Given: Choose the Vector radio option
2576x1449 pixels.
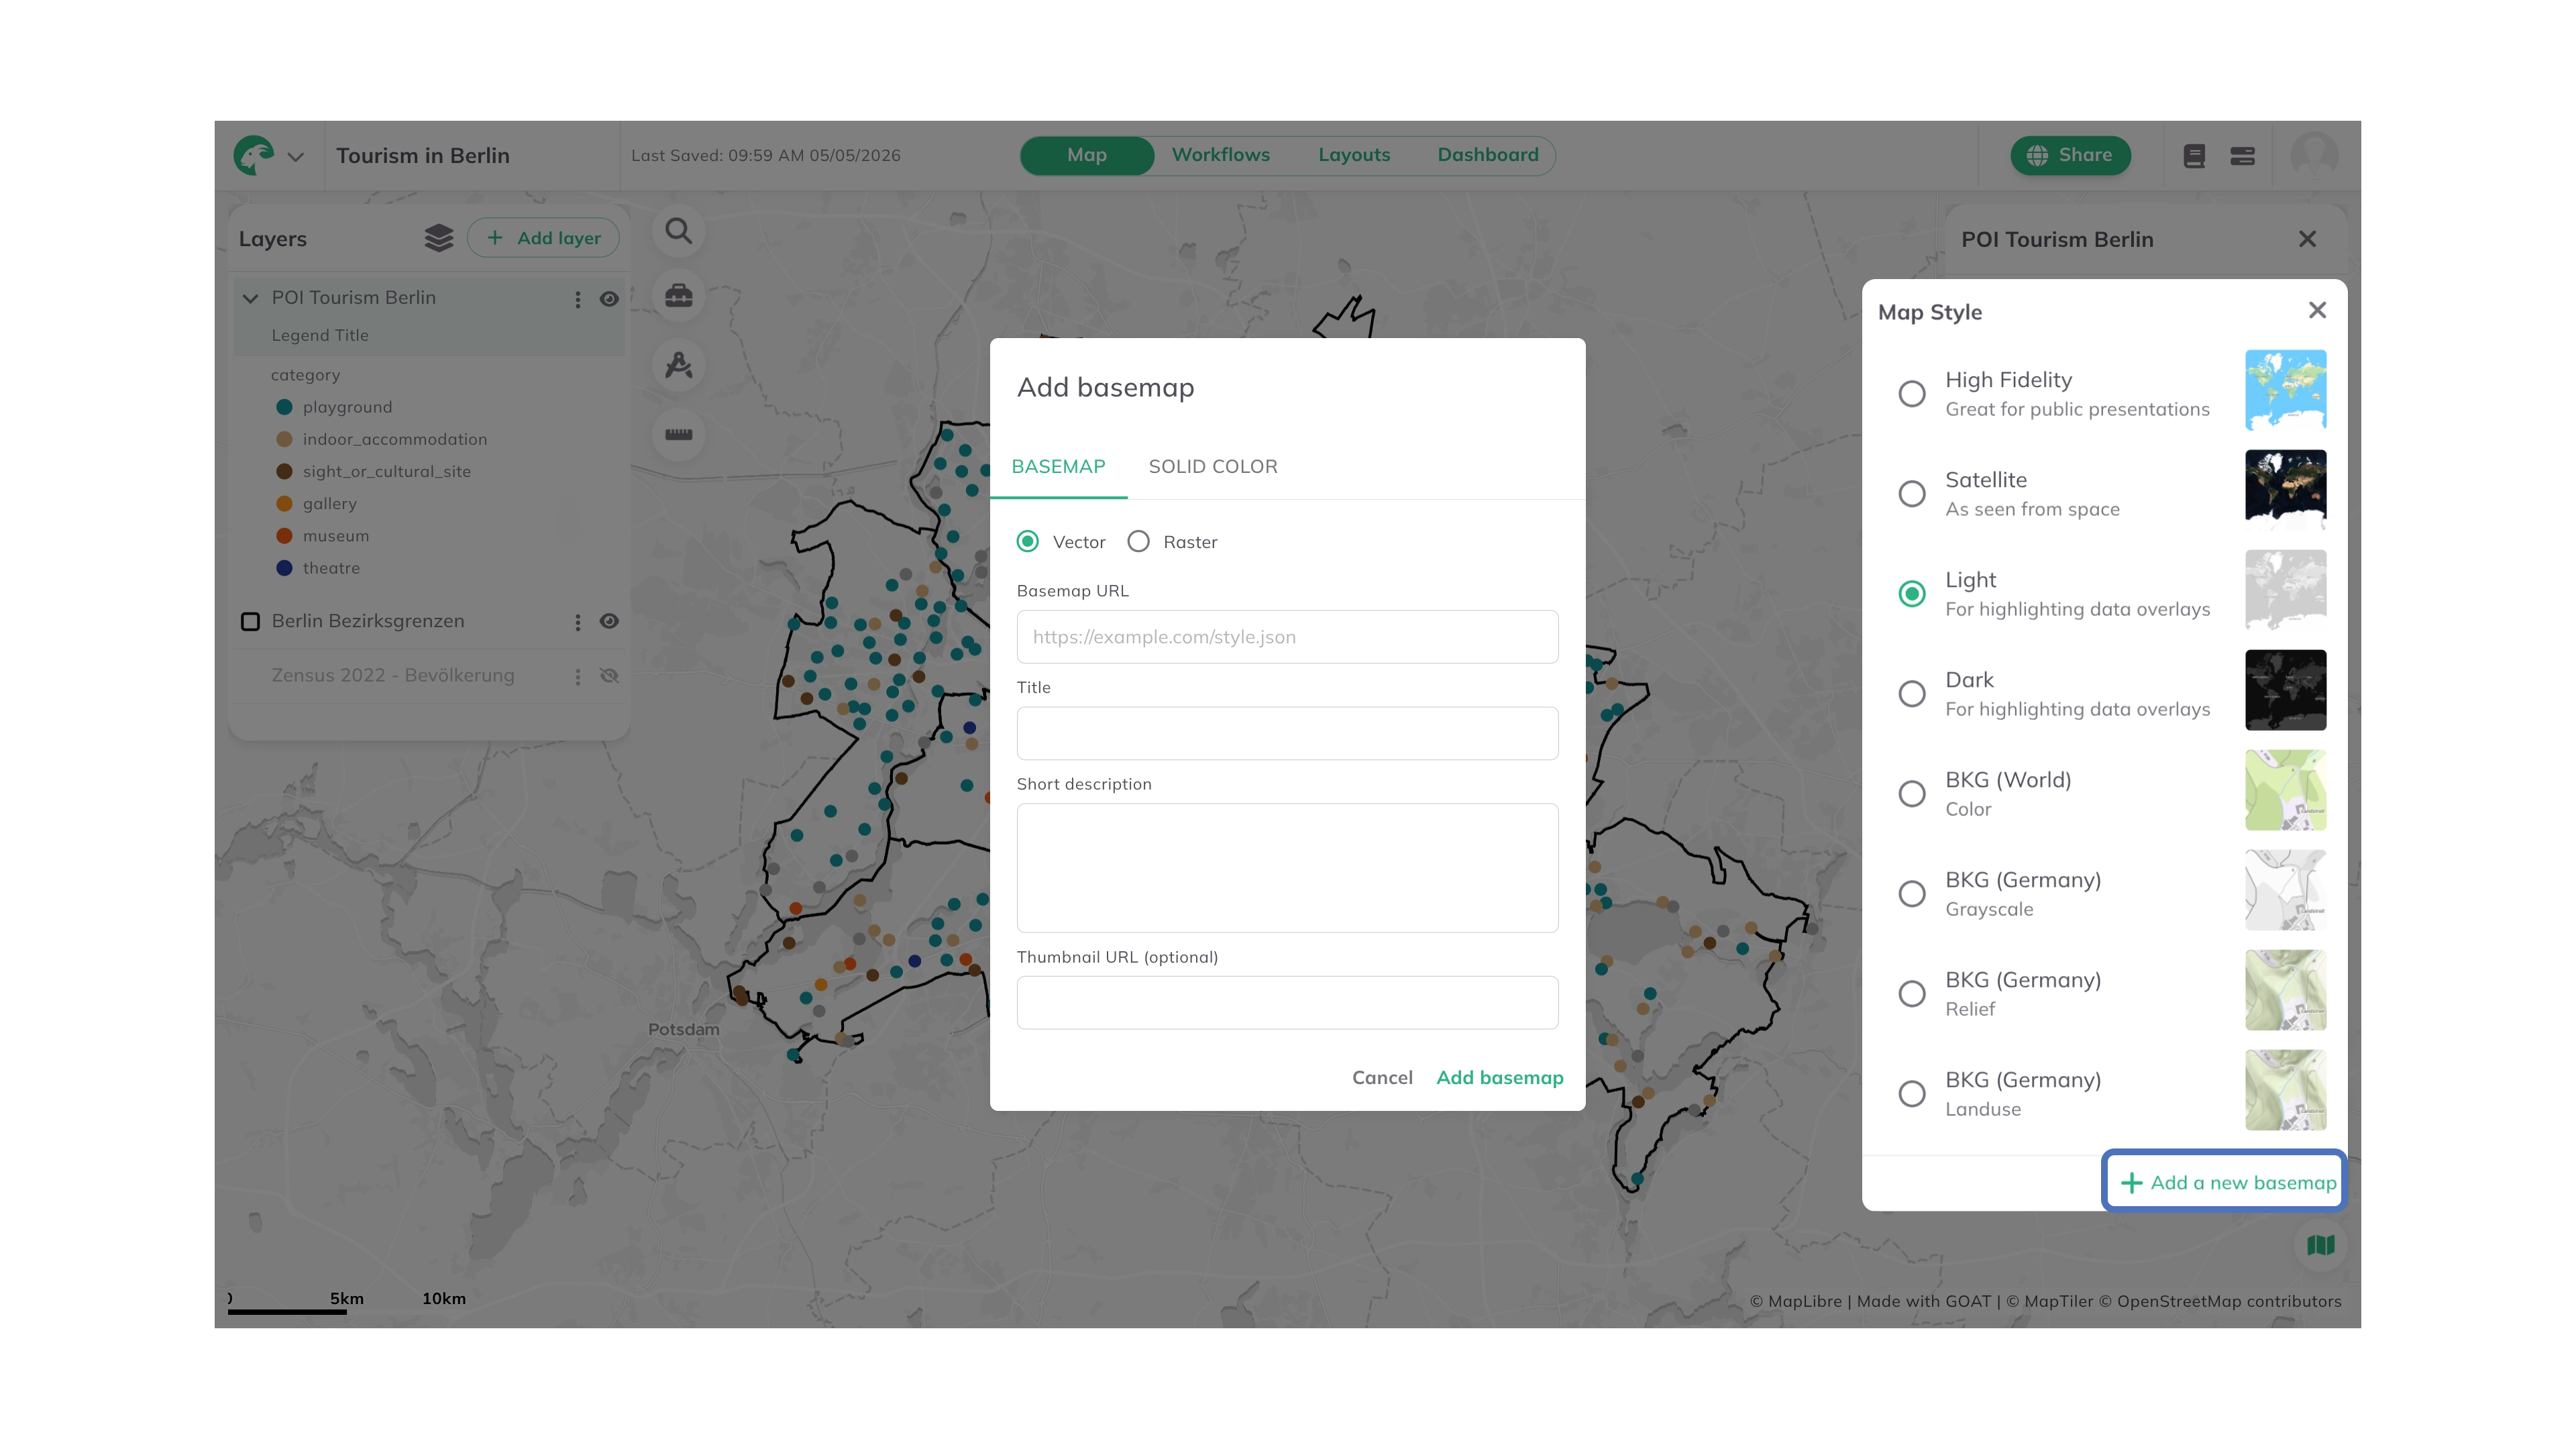Looking at the screenshot, I should tap(1027, 542).
